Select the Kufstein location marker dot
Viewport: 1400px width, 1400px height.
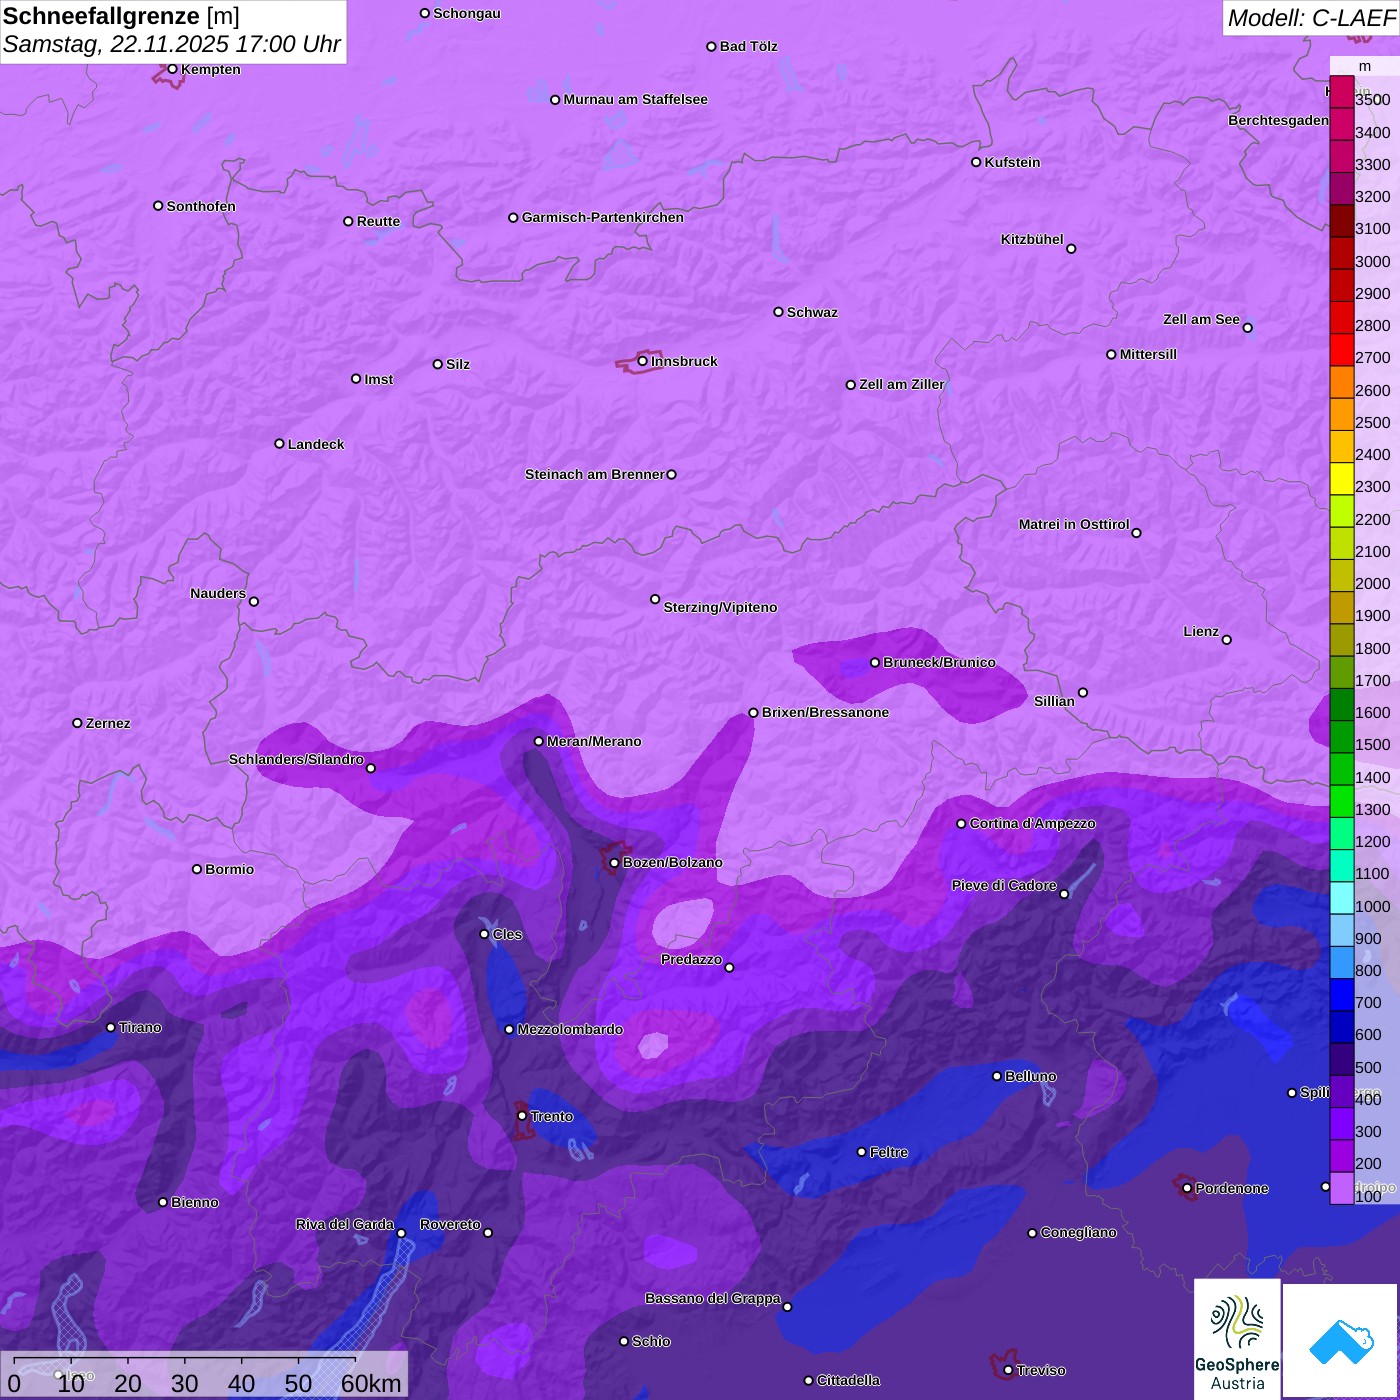coord(976,162)
